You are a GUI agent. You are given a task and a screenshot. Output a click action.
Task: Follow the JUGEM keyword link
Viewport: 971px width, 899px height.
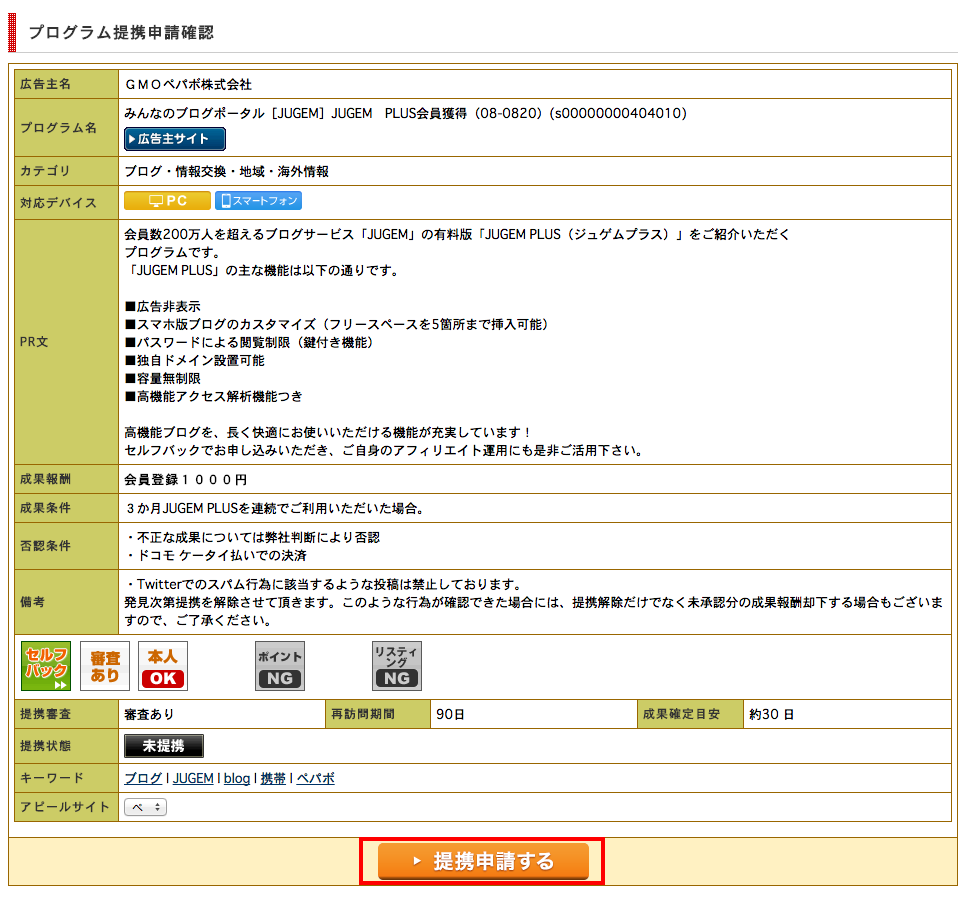click(x=193, y=778)
